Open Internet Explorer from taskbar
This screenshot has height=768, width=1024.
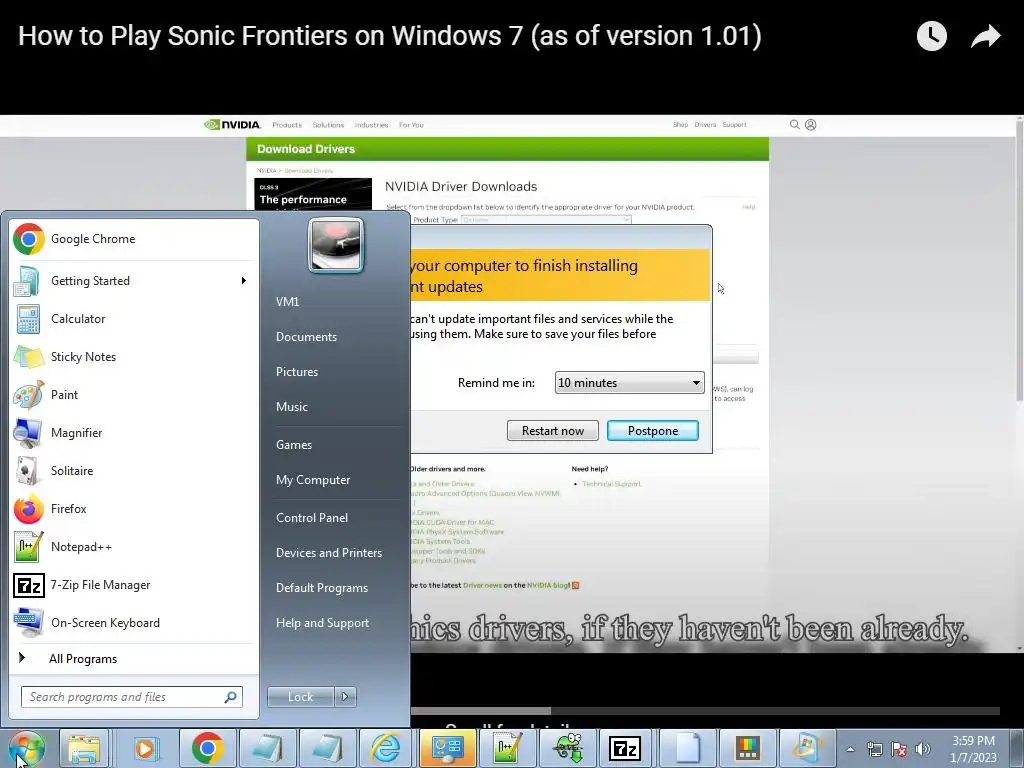click(386, 748)
